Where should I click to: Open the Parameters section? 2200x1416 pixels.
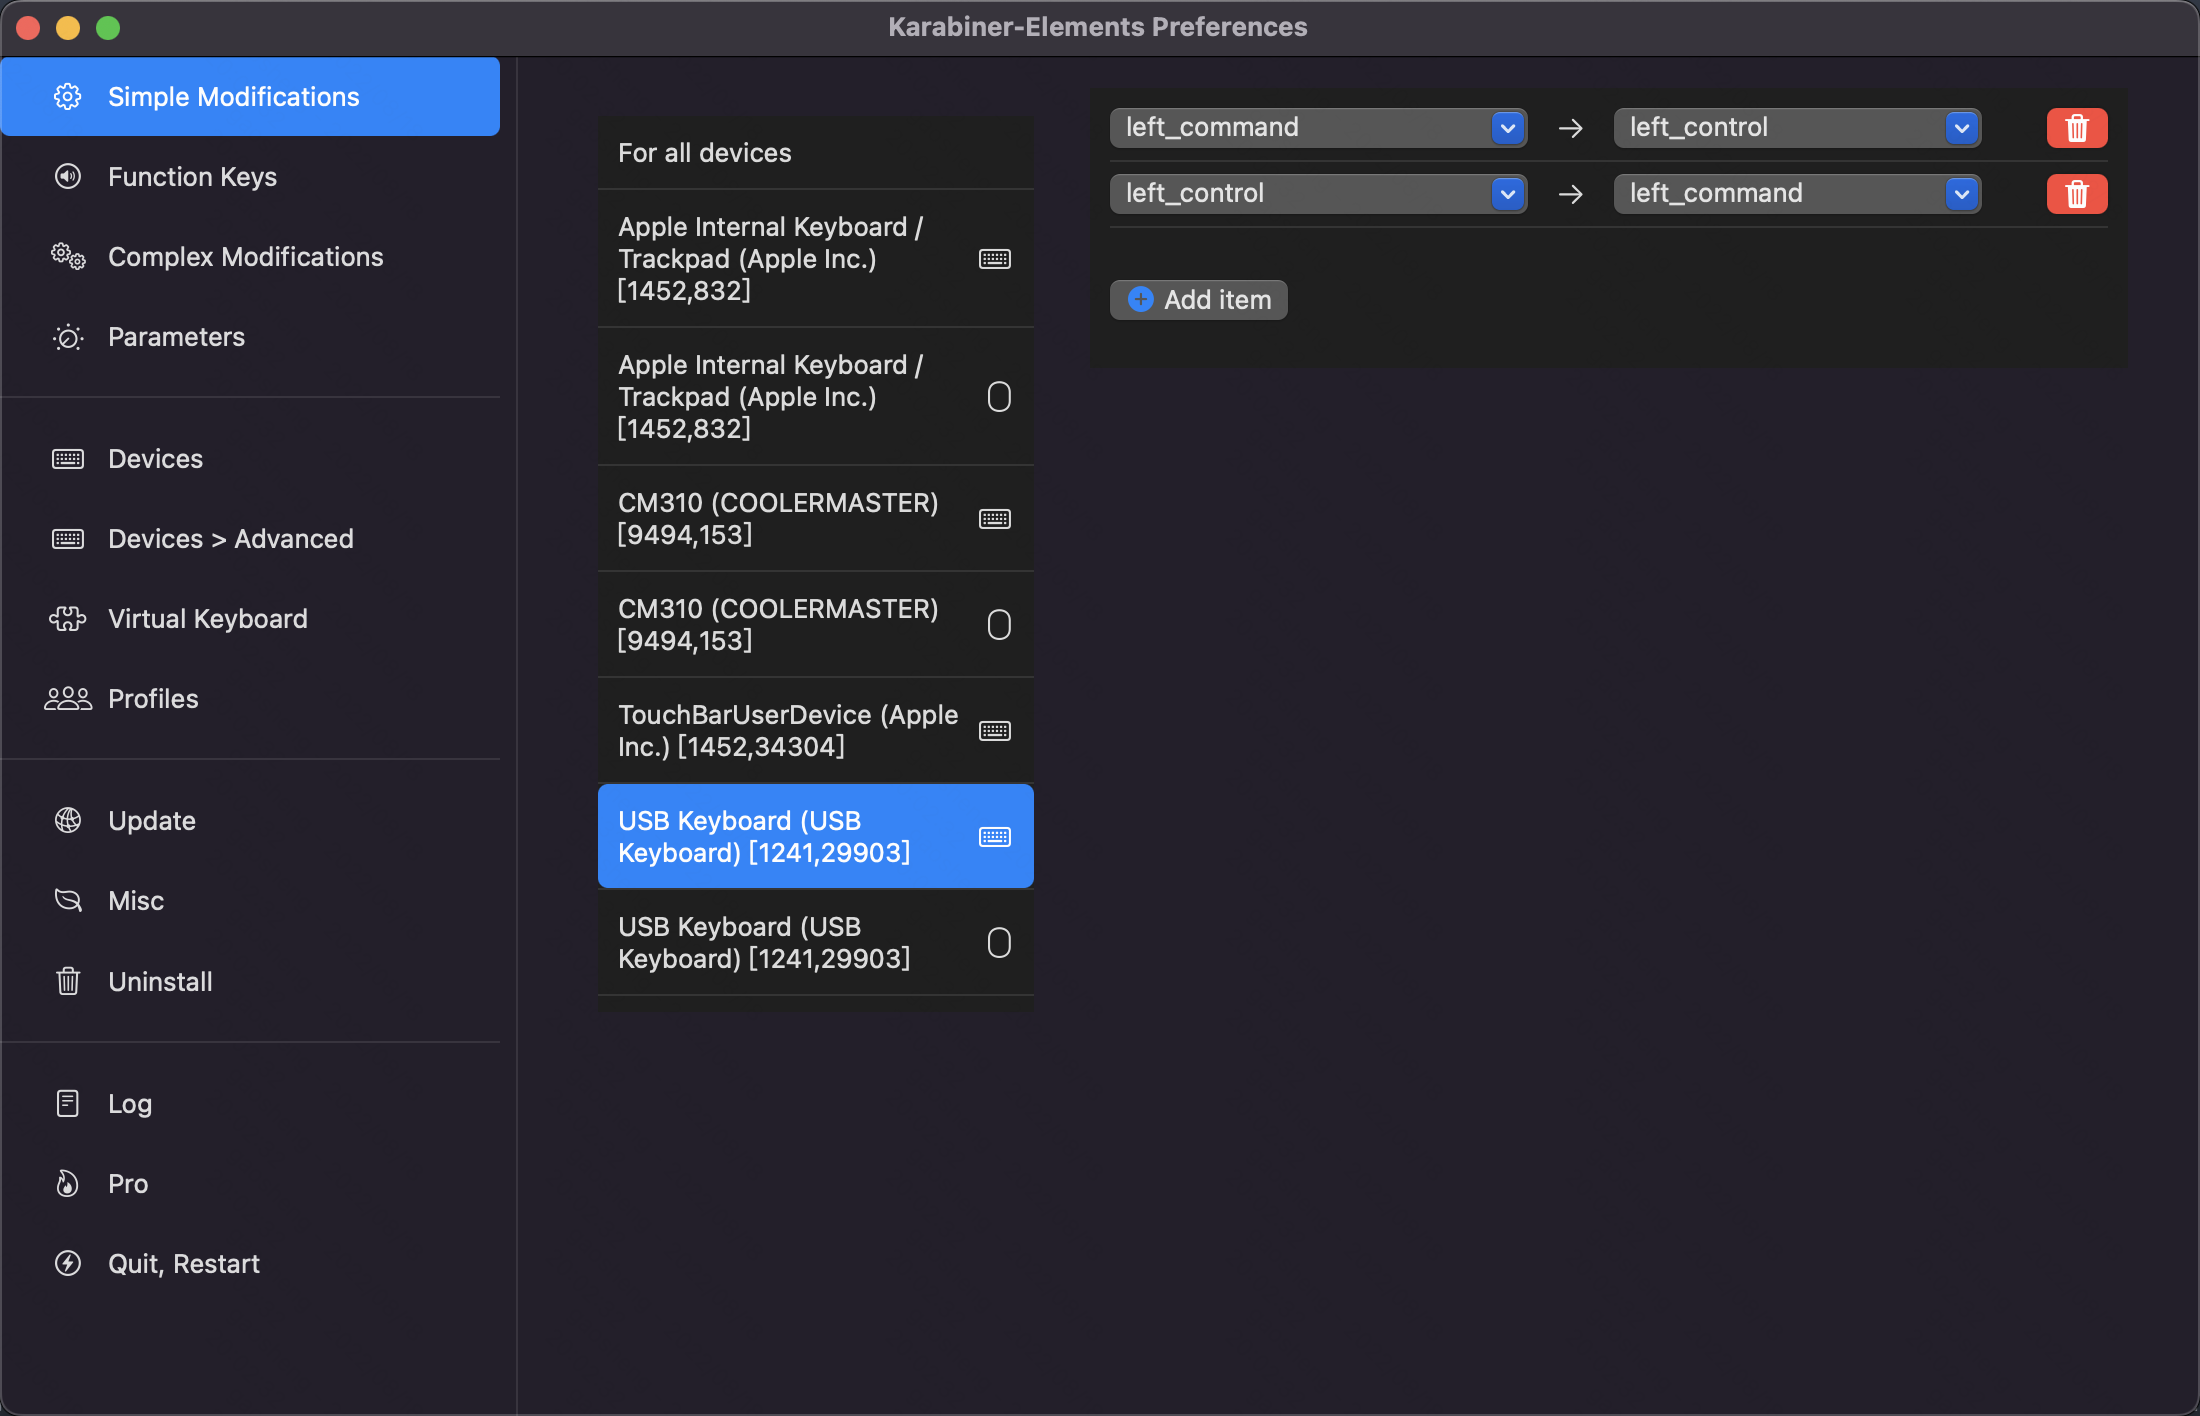click(x=250, y=337)
